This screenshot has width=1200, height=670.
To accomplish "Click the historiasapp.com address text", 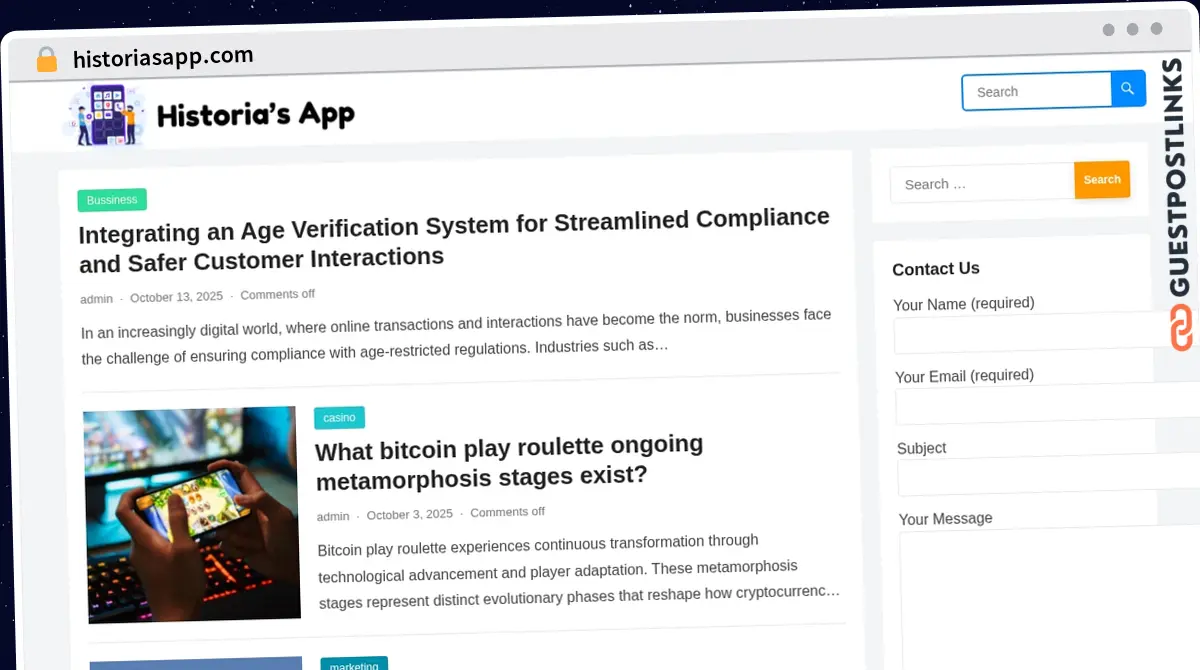I will pos(163,57).
